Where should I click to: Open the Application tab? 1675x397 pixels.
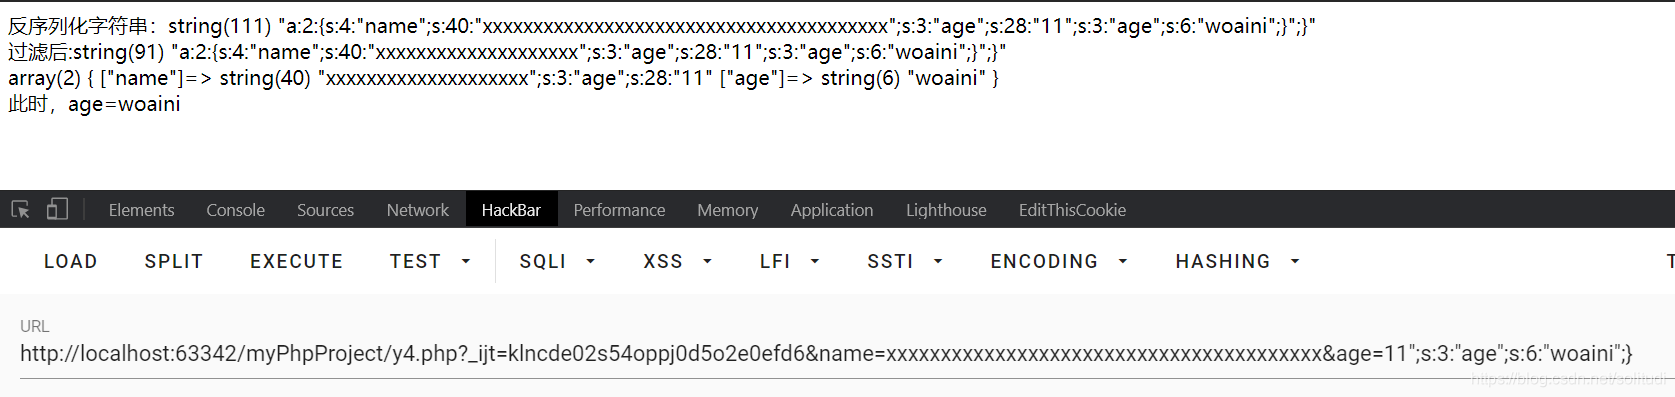coord(831,210)
